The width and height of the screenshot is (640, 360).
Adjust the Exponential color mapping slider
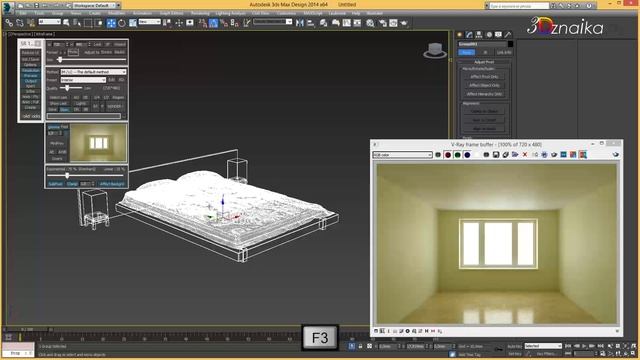pyautogui.click(x=67, y=176)
